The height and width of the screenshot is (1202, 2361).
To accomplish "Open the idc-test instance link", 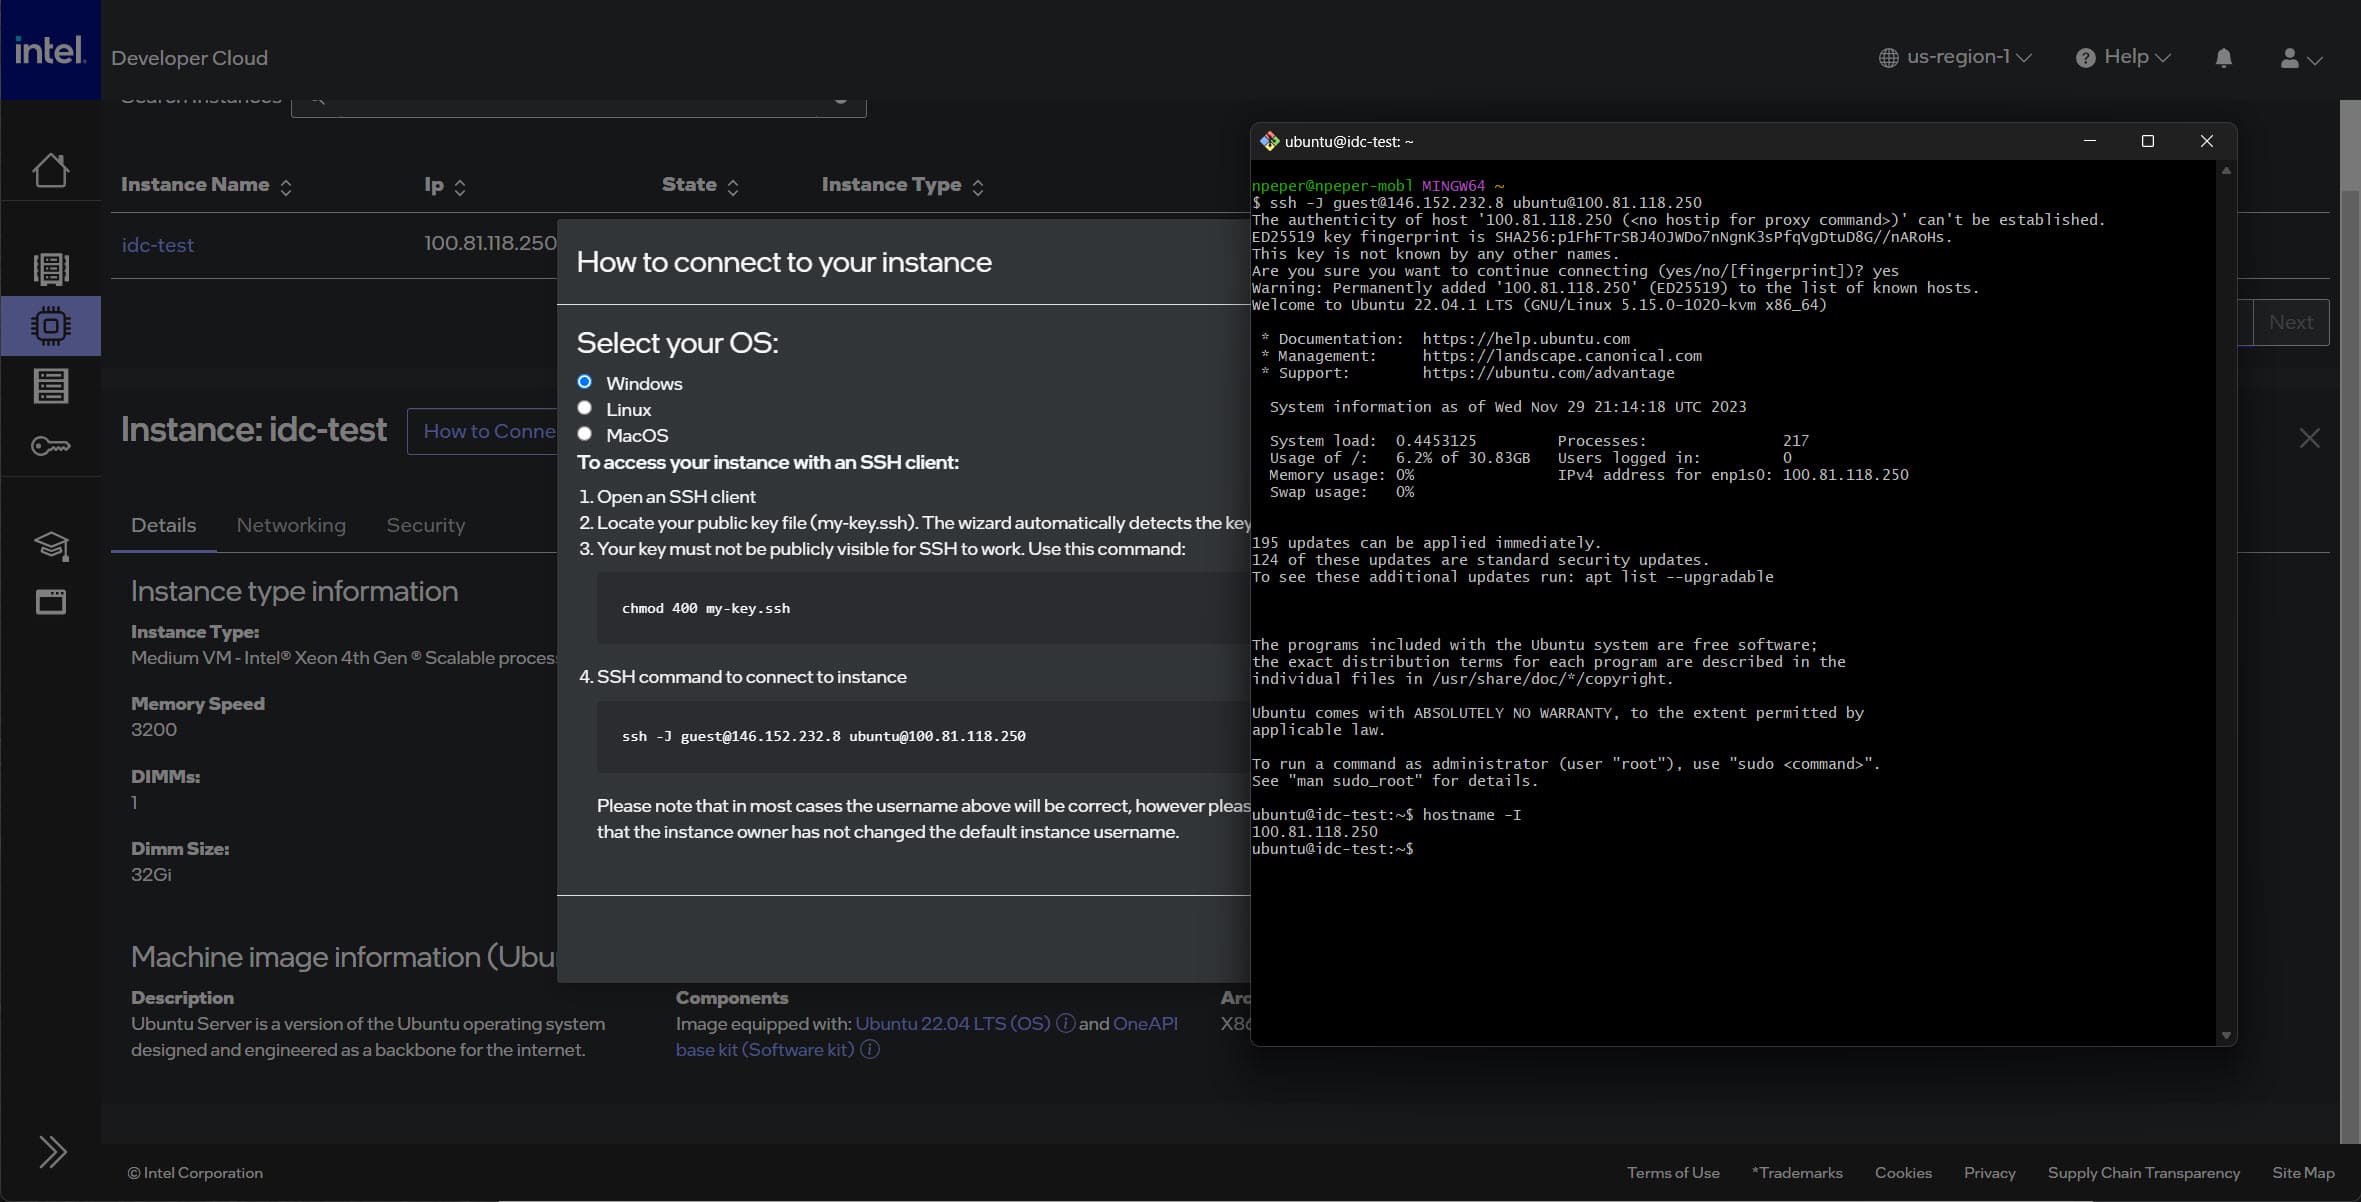I will [157, 245].
